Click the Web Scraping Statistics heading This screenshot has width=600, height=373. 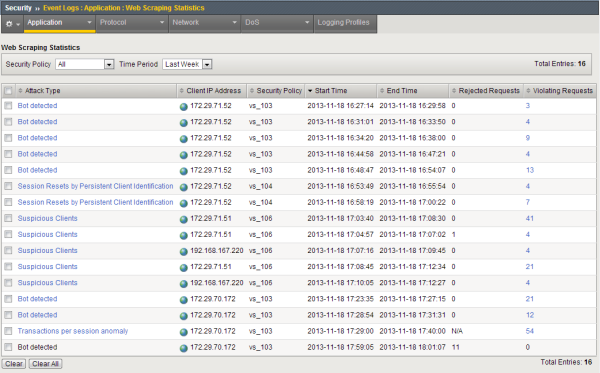(x=41, y=47)
